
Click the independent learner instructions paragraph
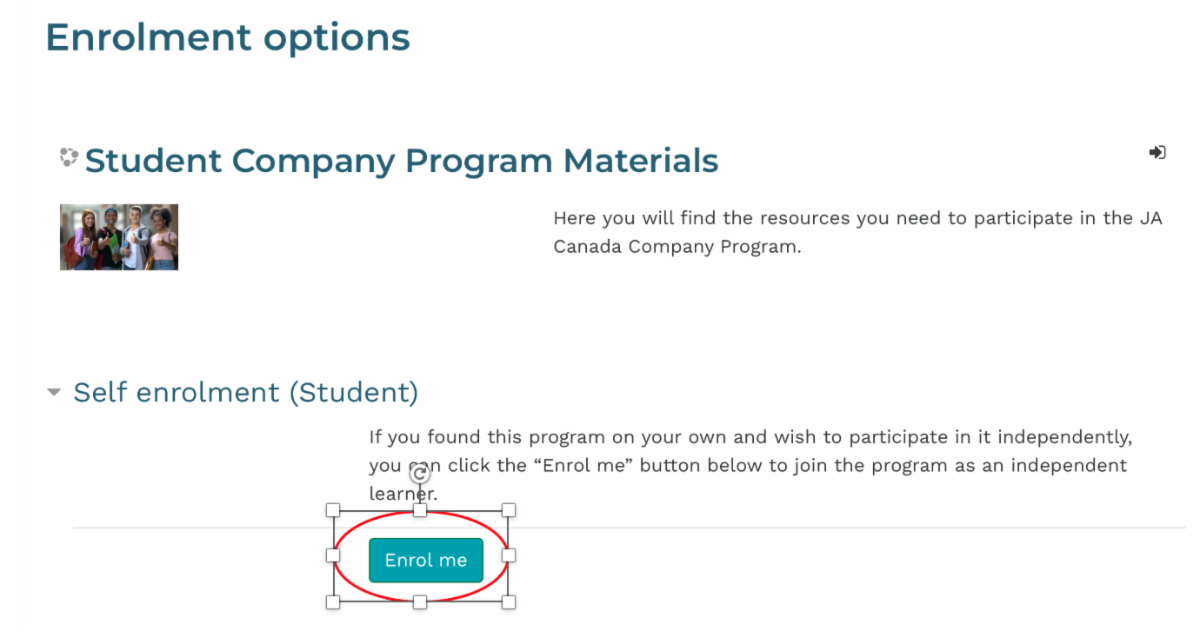point(749,465)
